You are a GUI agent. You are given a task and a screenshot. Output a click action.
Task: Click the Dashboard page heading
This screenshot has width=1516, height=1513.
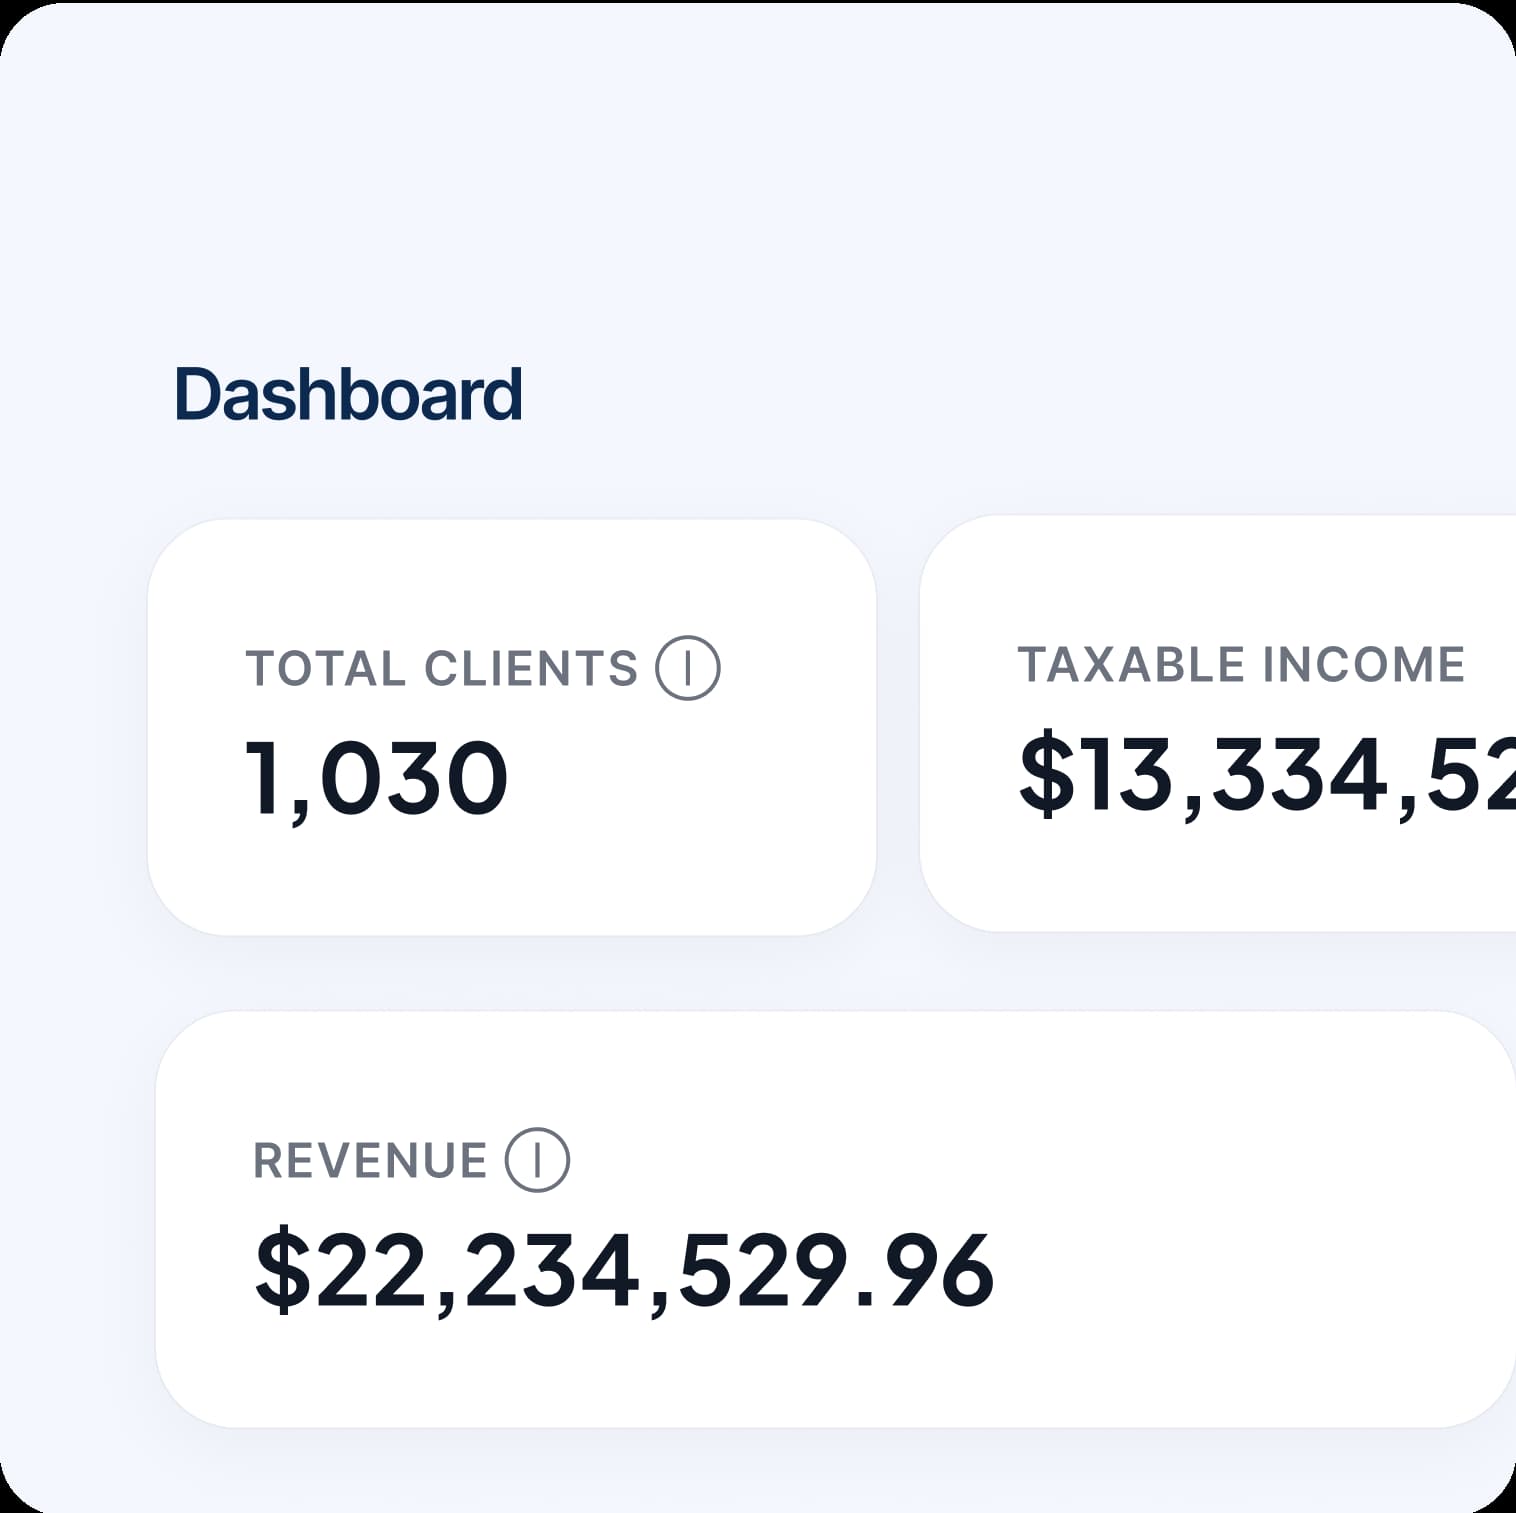348,394
